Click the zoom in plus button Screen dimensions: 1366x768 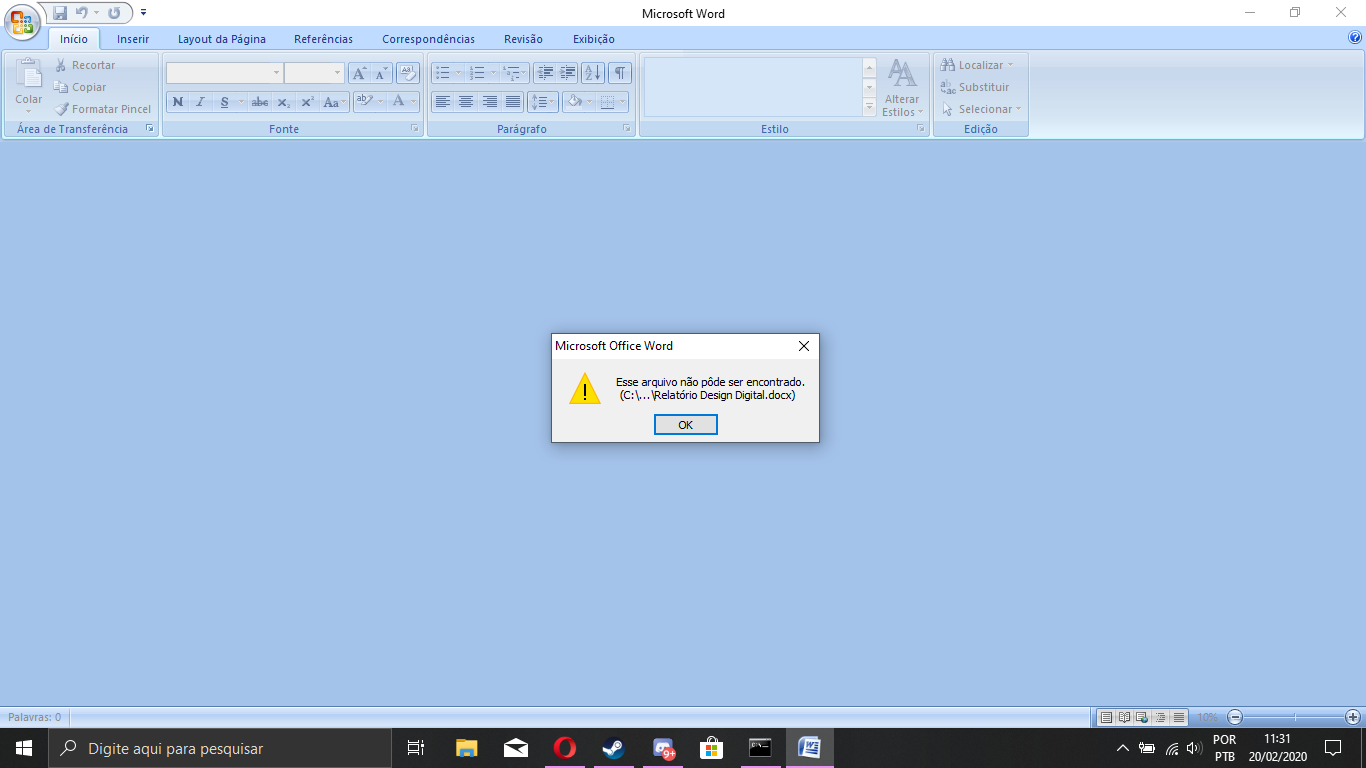click(x=1353, y=717)
